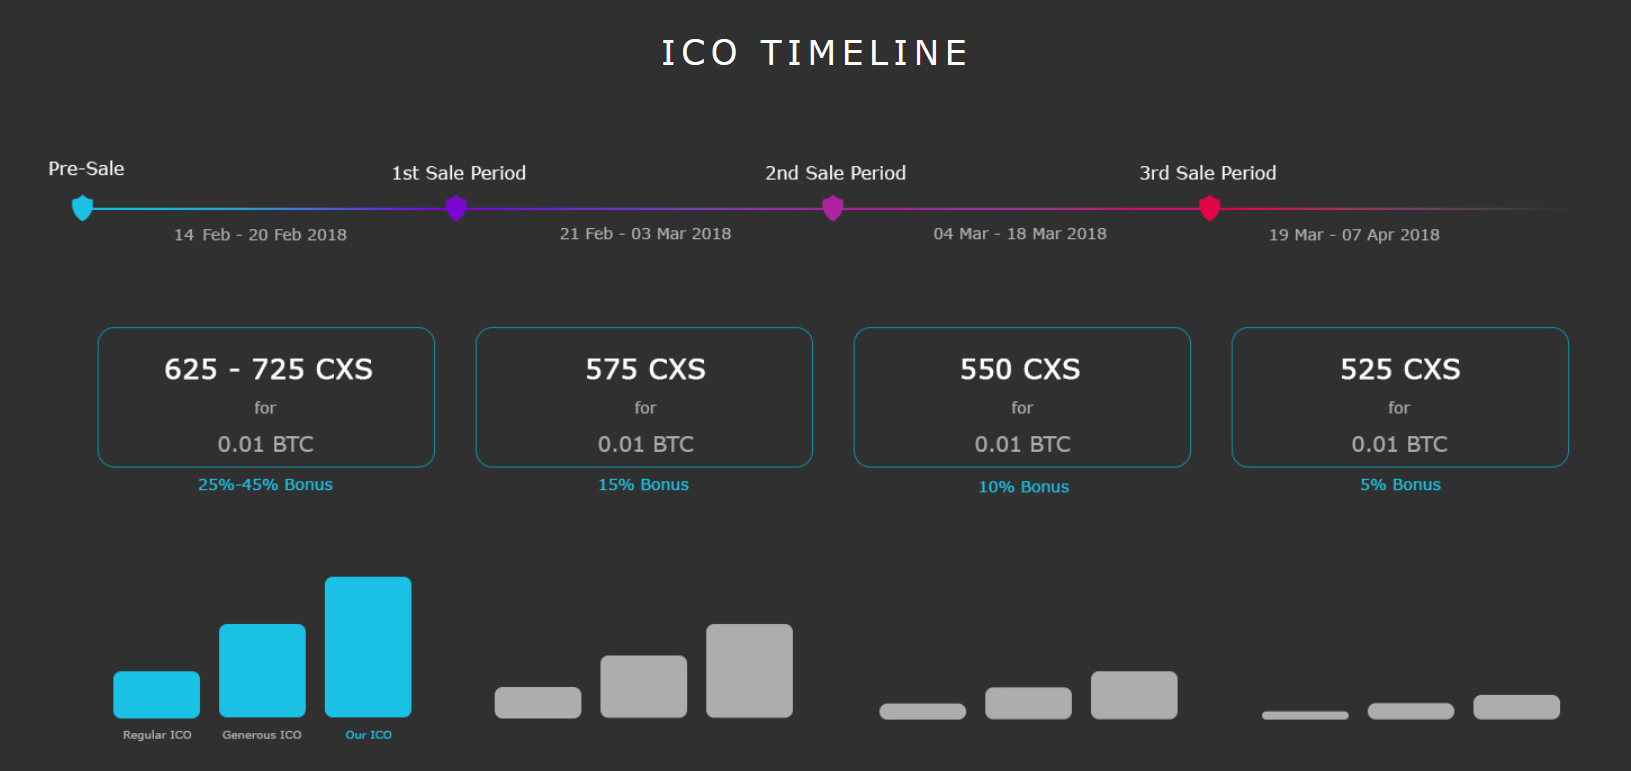Click the red 3rd Sale Period shield

(x=1210, y=208)
